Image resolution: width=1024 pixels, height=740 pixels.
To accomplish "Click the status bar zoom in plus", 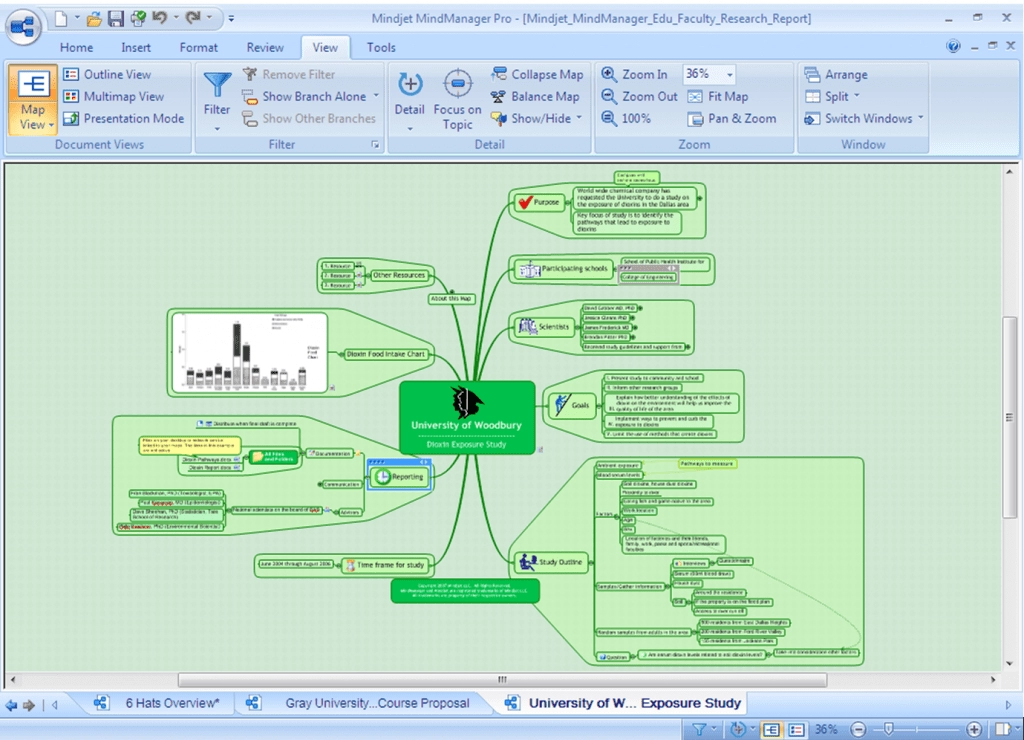I will 974,730.
